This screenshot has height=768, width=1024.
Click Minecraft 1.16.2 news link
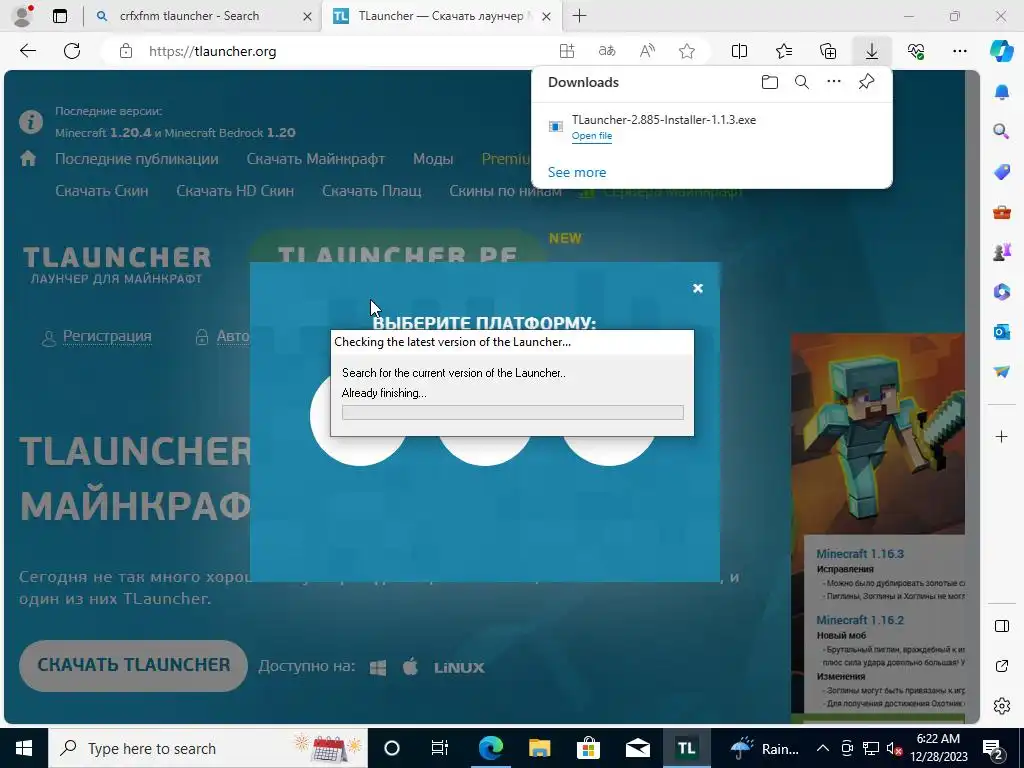[x=859, y=620]
